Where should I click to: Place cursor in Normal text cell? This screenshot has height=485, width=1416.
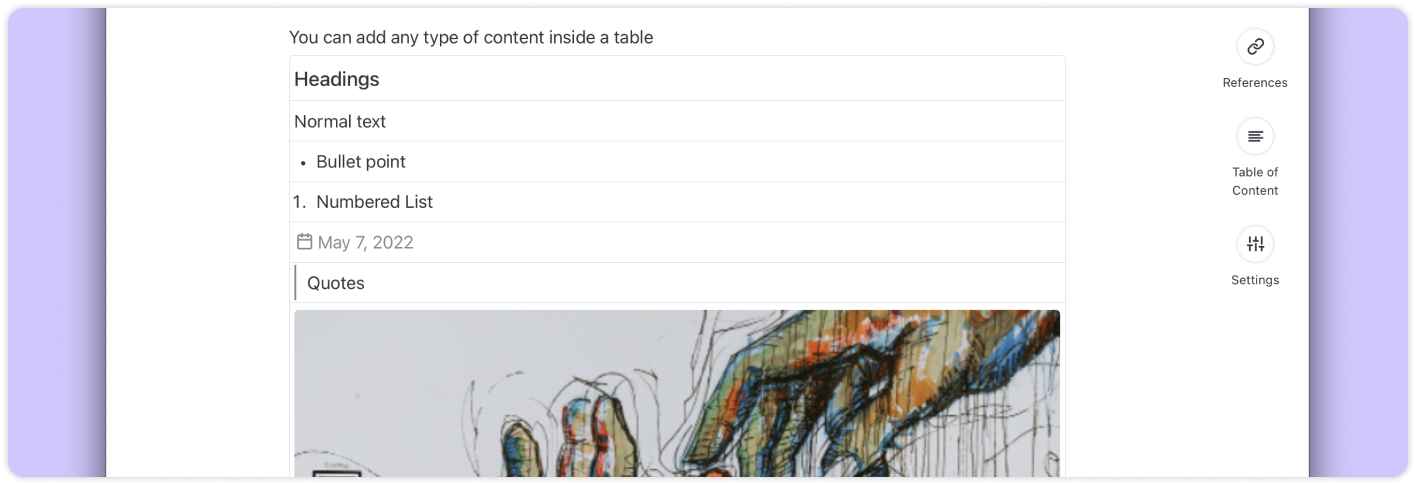677,121
